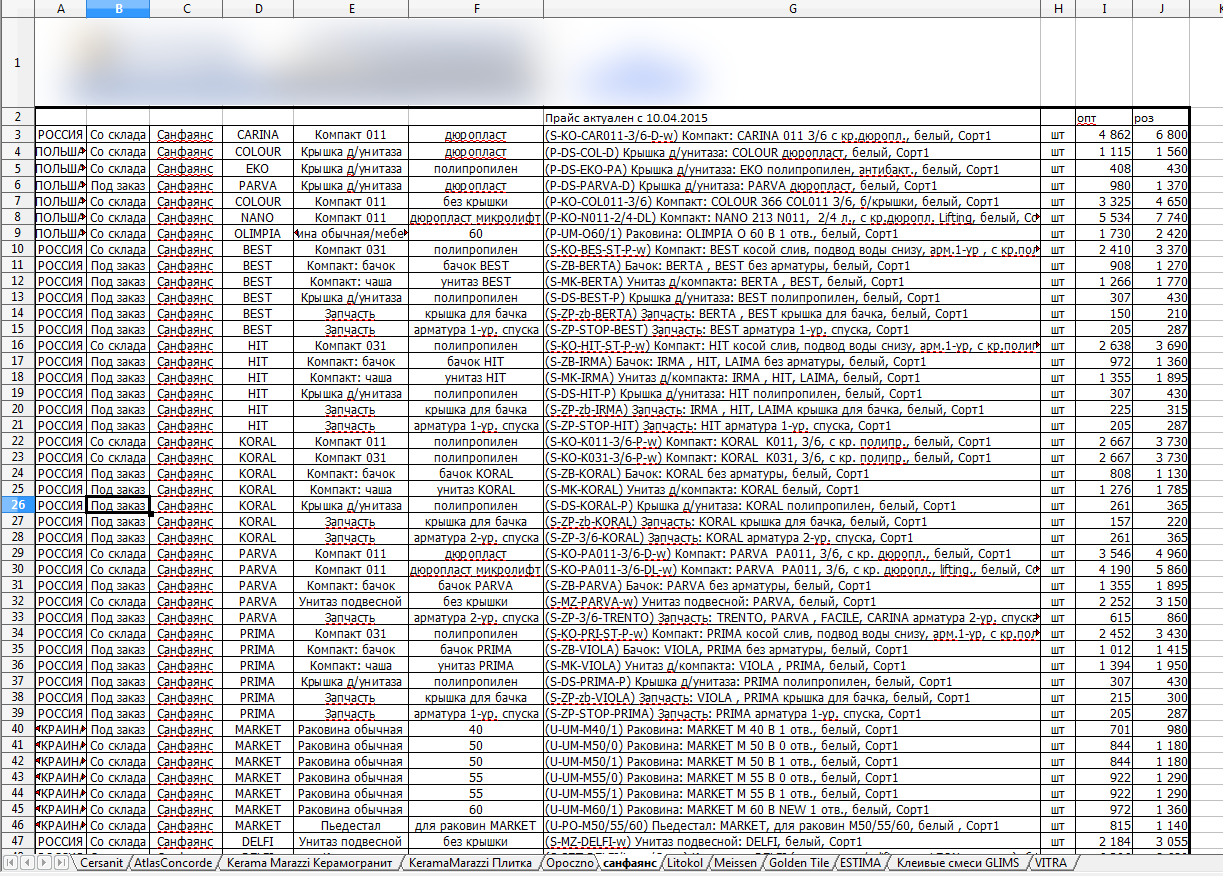Viewport: 1223px width, 876px height.
Task: Switch to the Golden Tile sheet
Action: point(799,862)
